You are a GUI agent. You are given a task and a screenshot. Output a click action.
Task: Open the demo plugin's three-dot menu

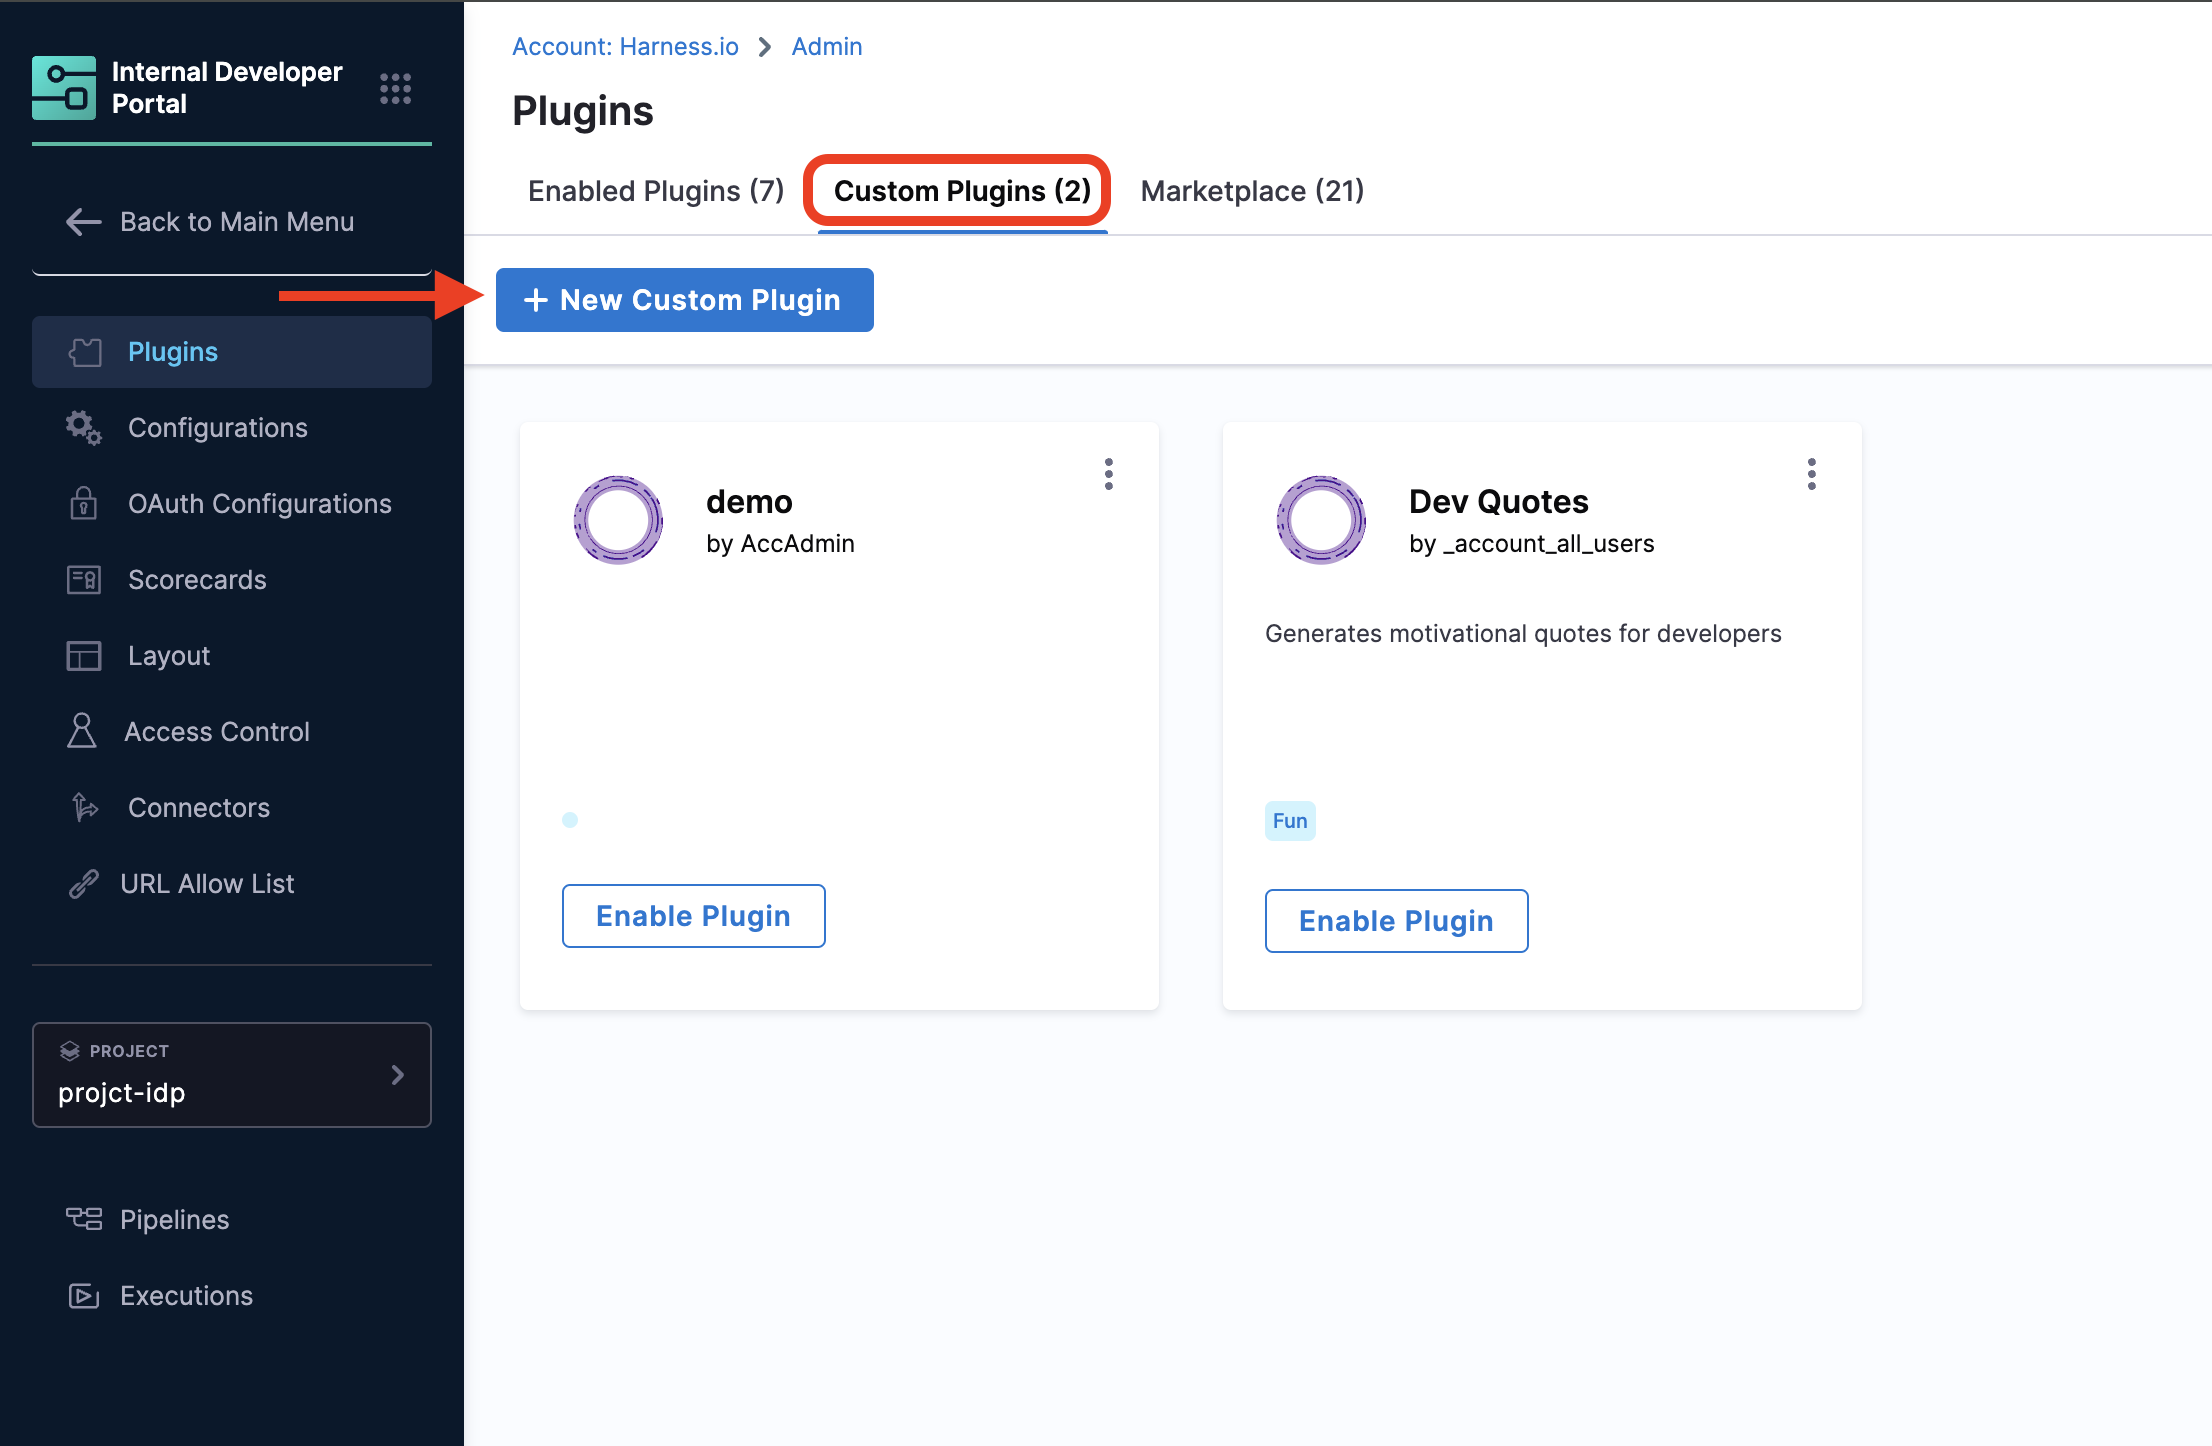[1108, 474]
